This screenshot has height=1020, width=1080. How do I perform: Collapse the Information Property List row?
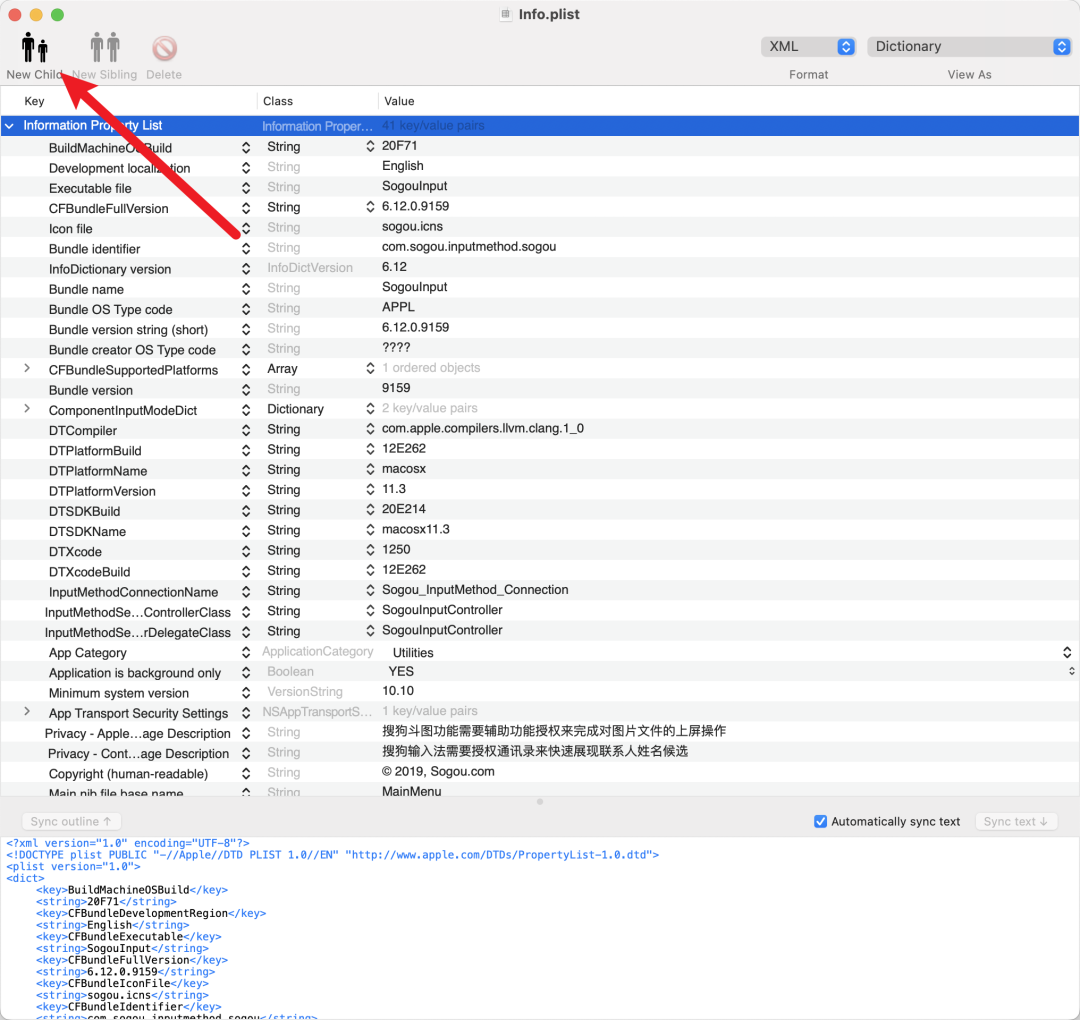(x=10, y=126)
